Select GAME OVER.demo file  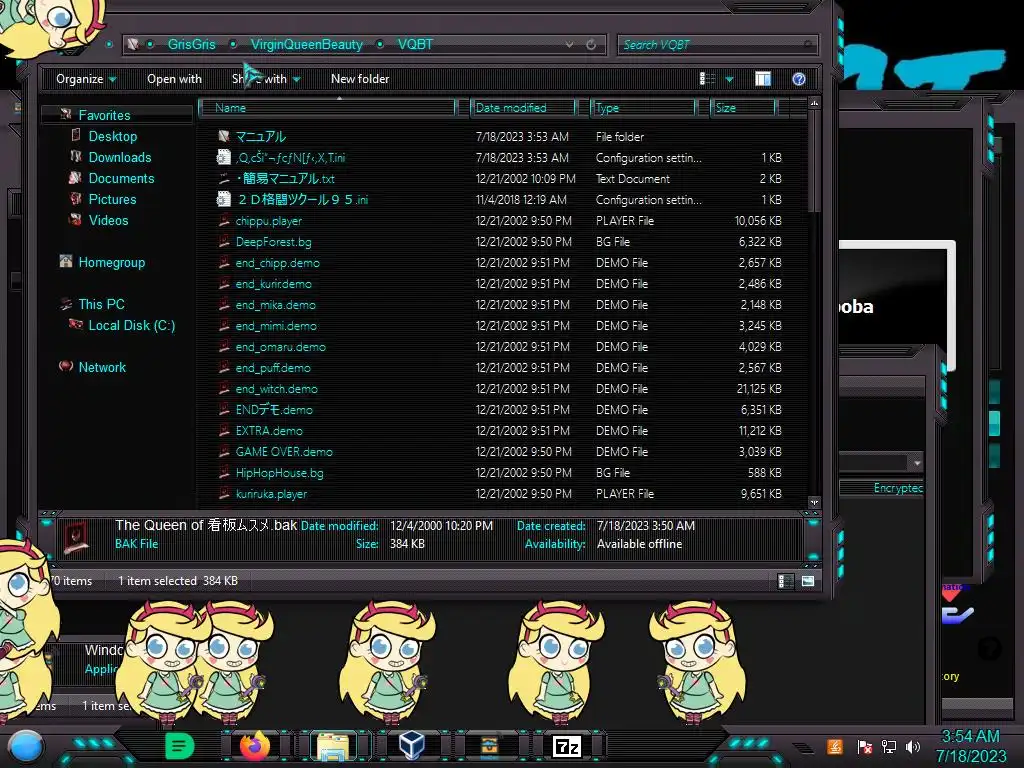click(x=284, y=451)
